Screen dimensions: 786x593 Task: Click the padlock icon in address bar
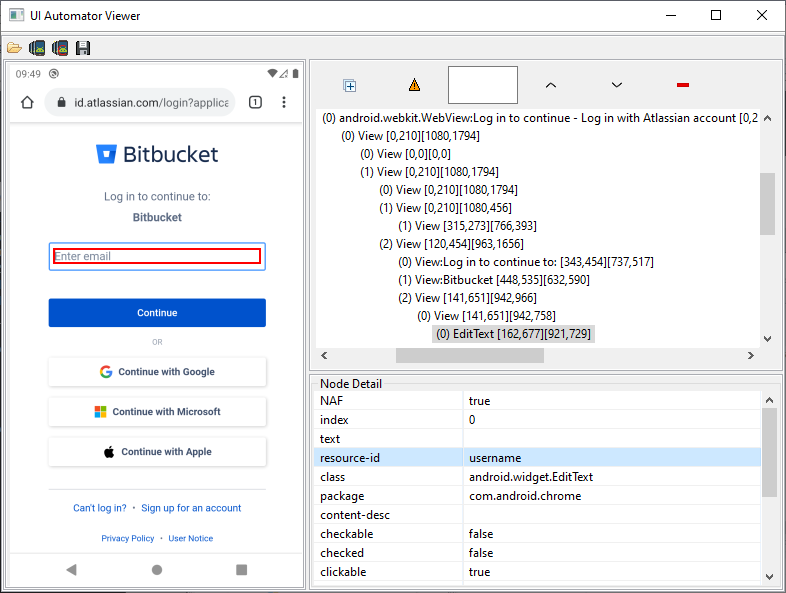pyautogui.click(x=61, y=102)
